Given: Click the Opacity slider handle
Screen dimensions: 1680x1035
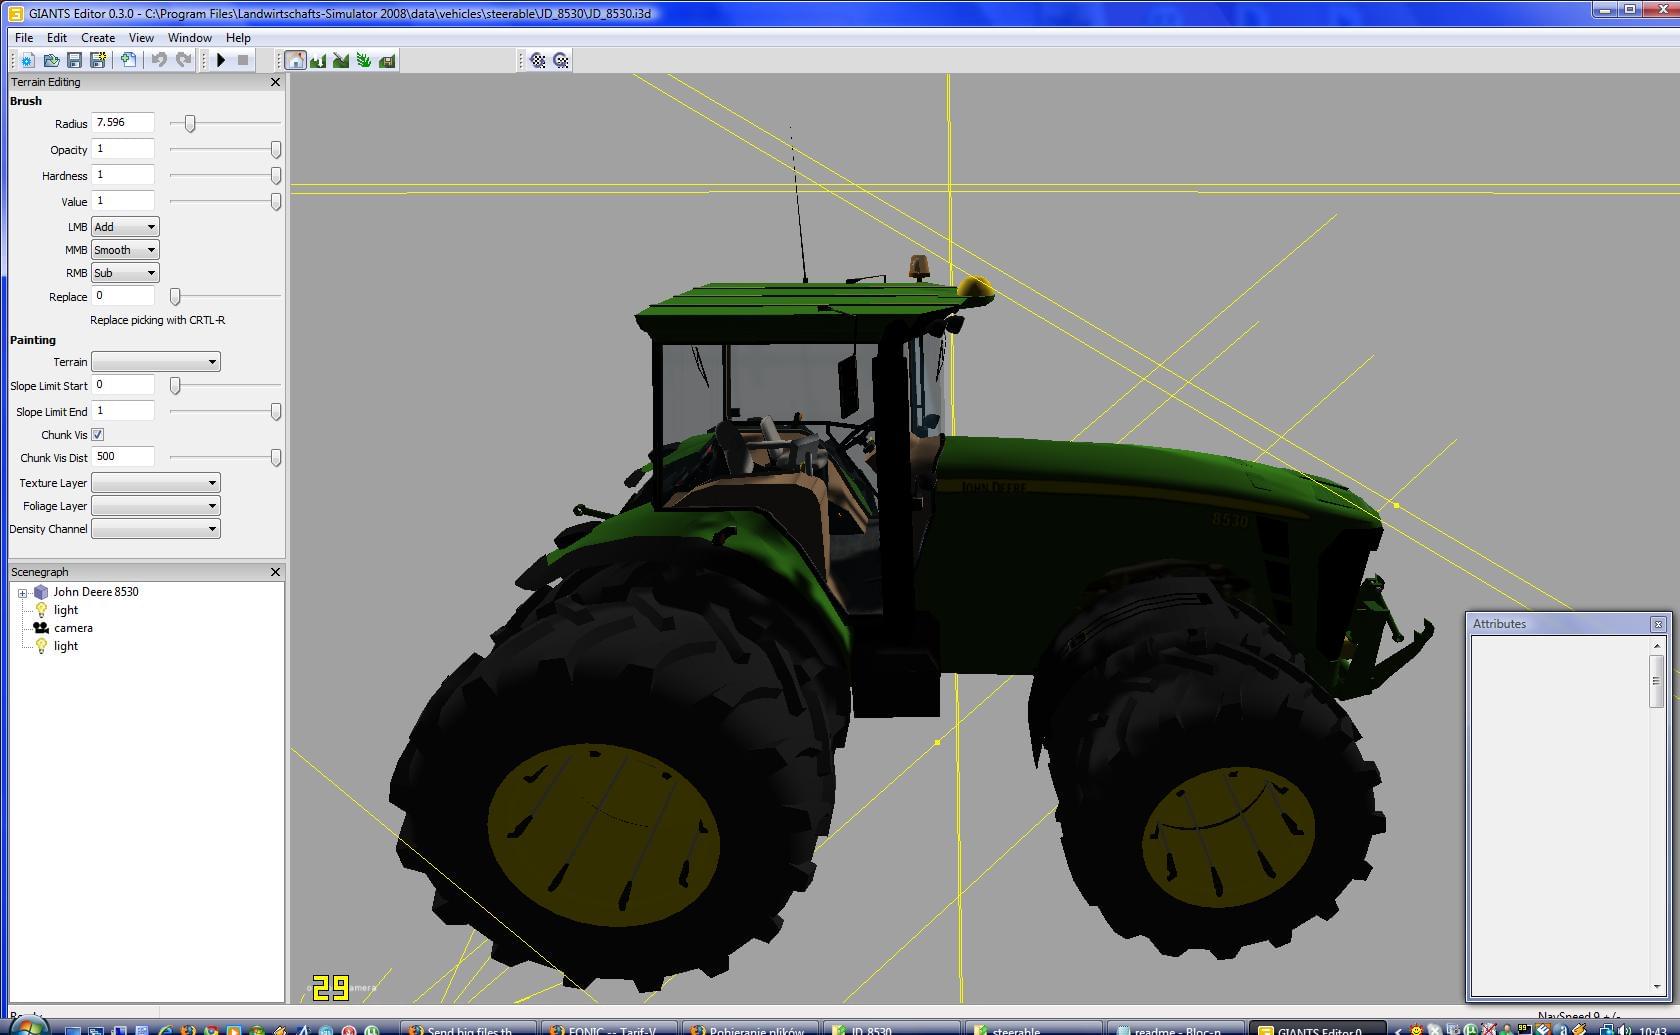Looking at the screenshot, I should [x=276, y=150].
